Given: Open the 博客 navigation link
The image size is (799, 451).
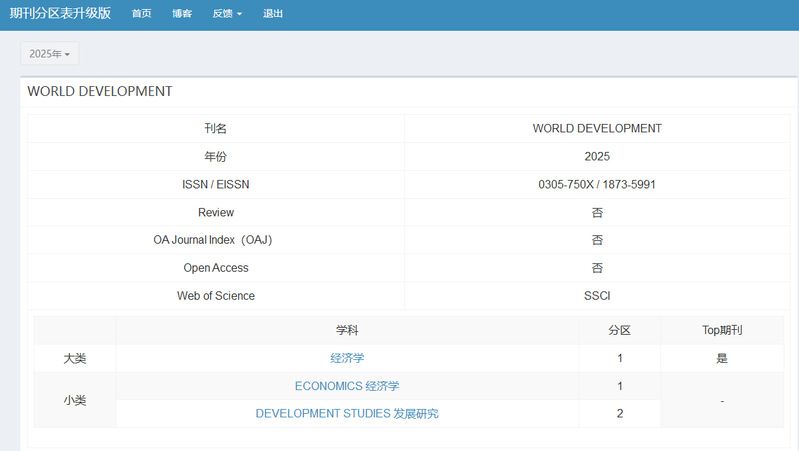Looking at the screenshot, I should point(182,14).
